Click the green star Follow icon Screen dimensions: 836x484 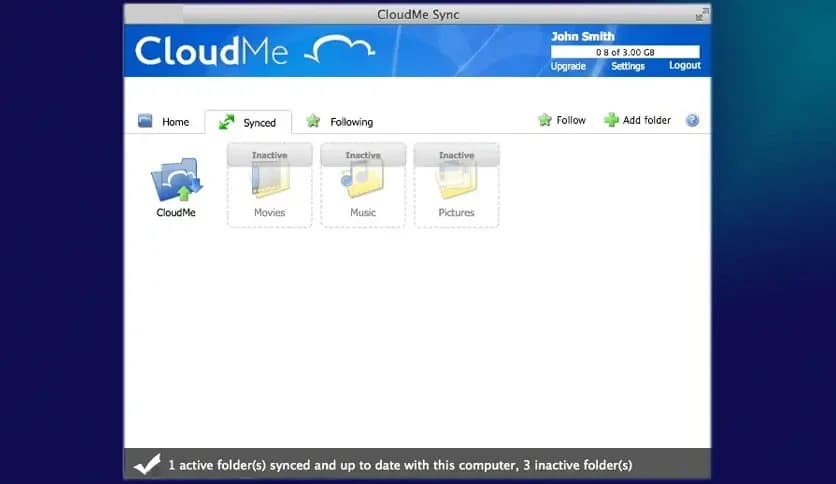pos(544,120)
